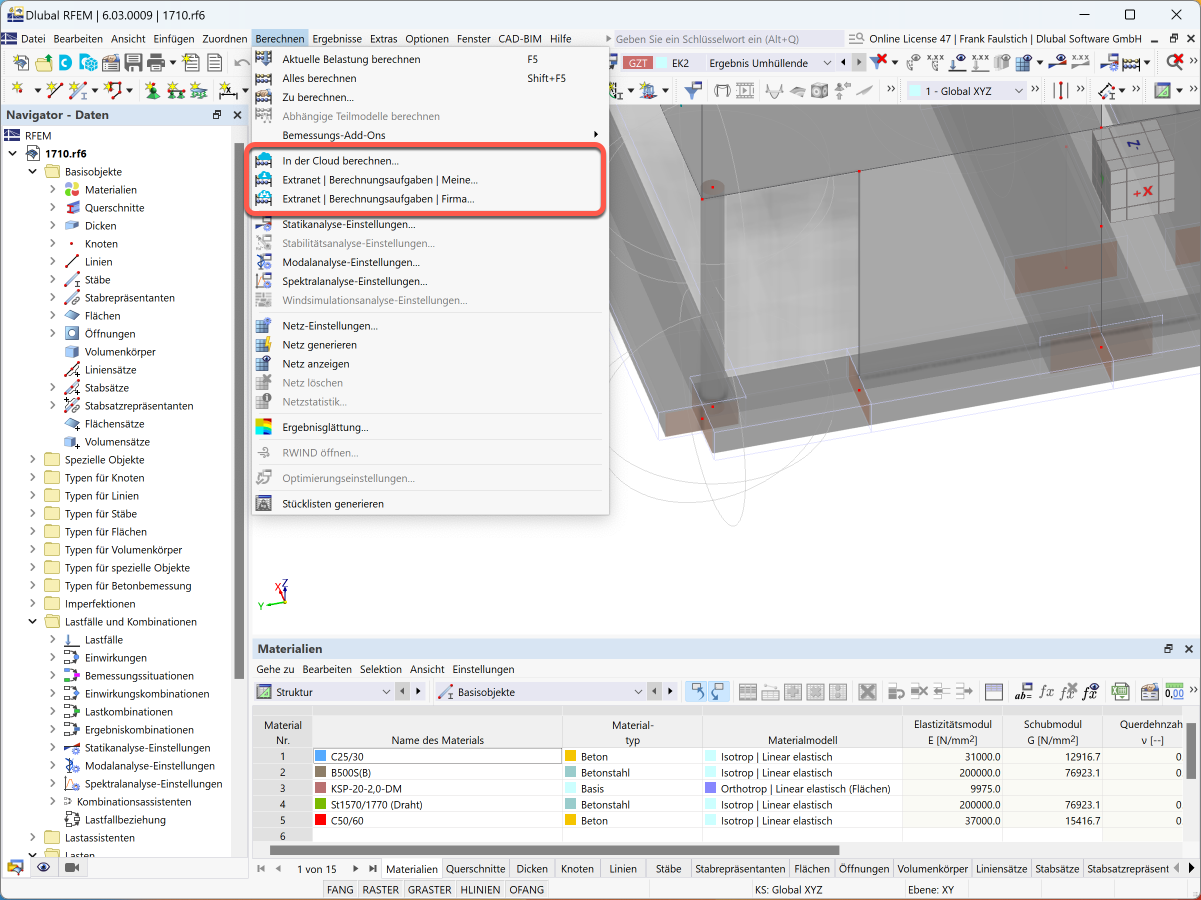
Task: Toggle the FANG snap option in the status bar
Action: pyautogui.click(x=340, y=889)
